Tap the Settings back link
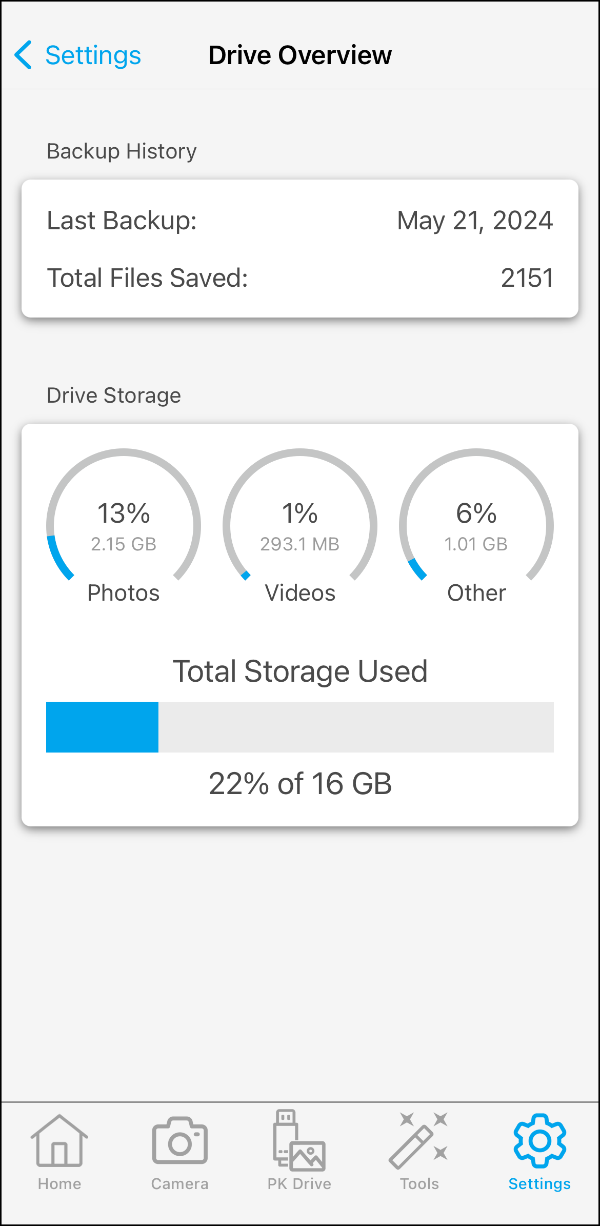The height and width of the screenshot is (1226, 600). pyautogui.click(x=93, y=55)
